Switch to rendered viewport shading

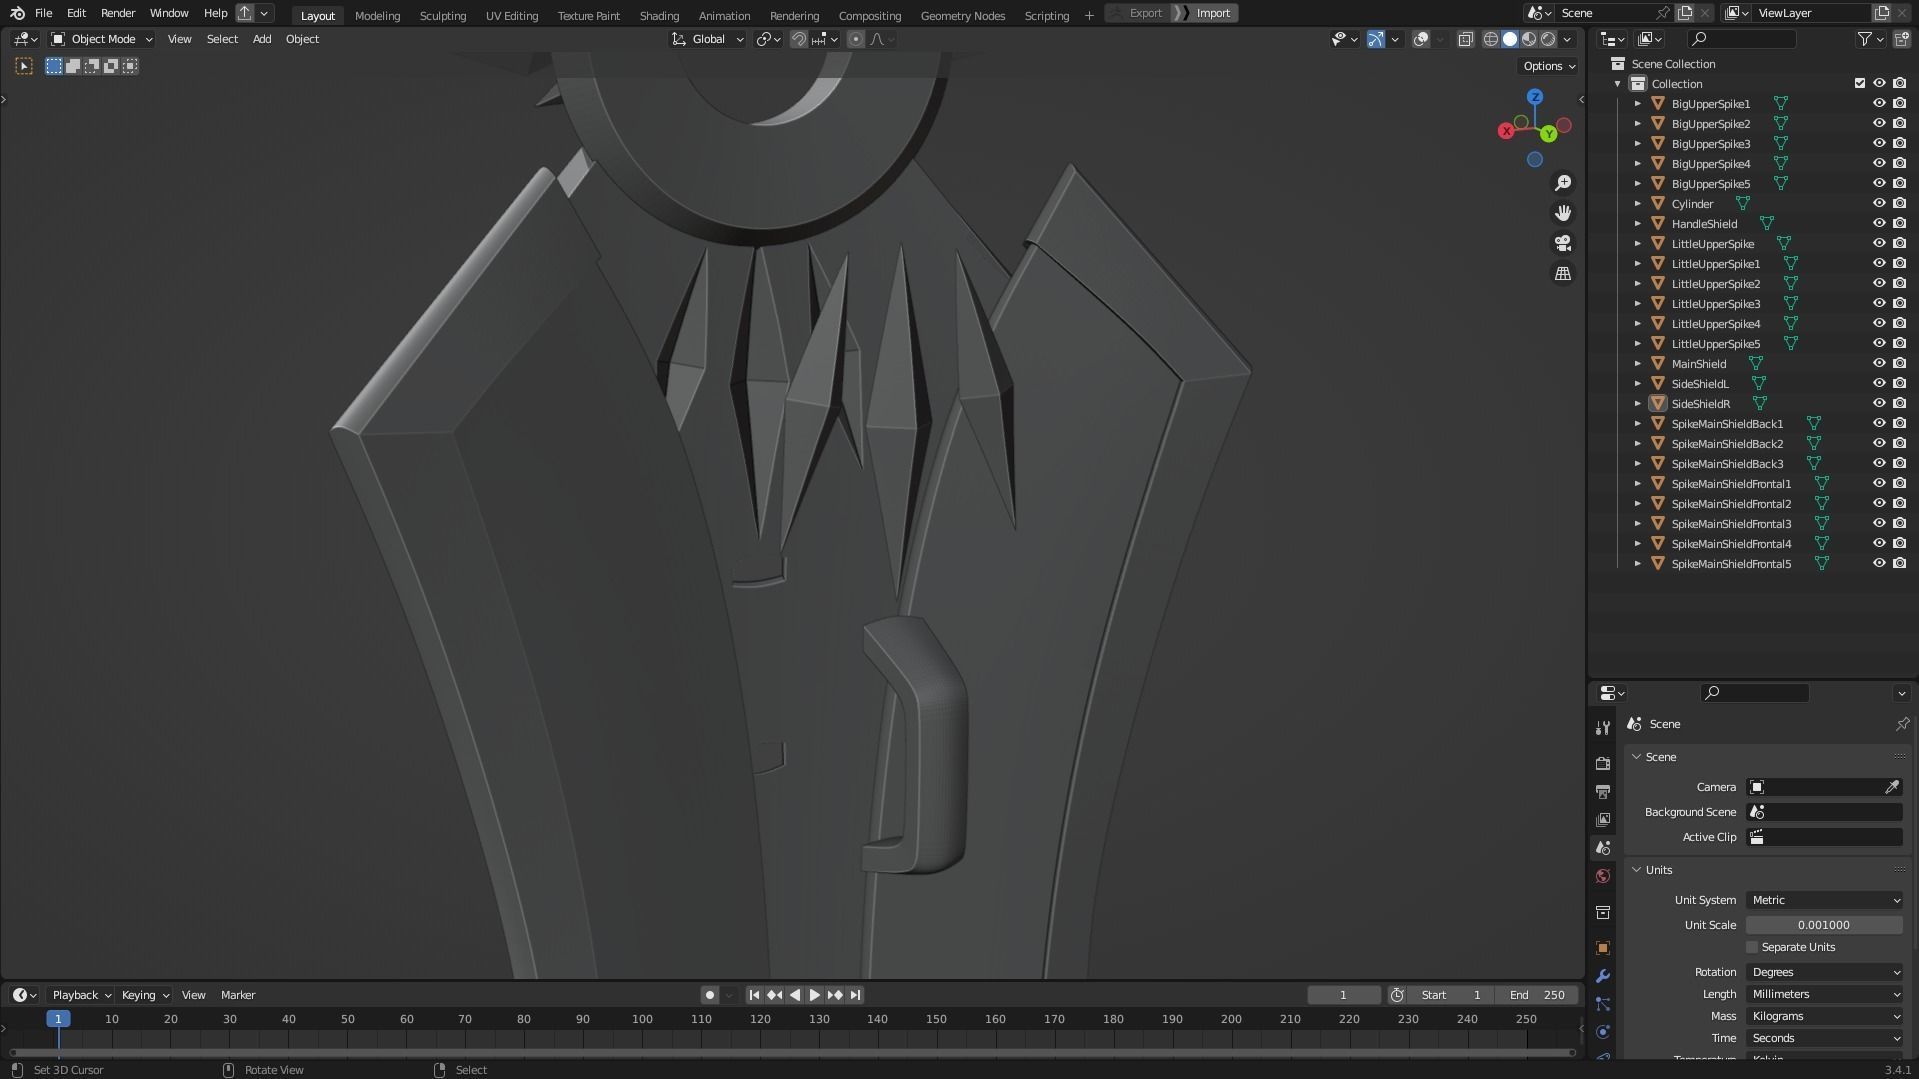point(1548,39)
